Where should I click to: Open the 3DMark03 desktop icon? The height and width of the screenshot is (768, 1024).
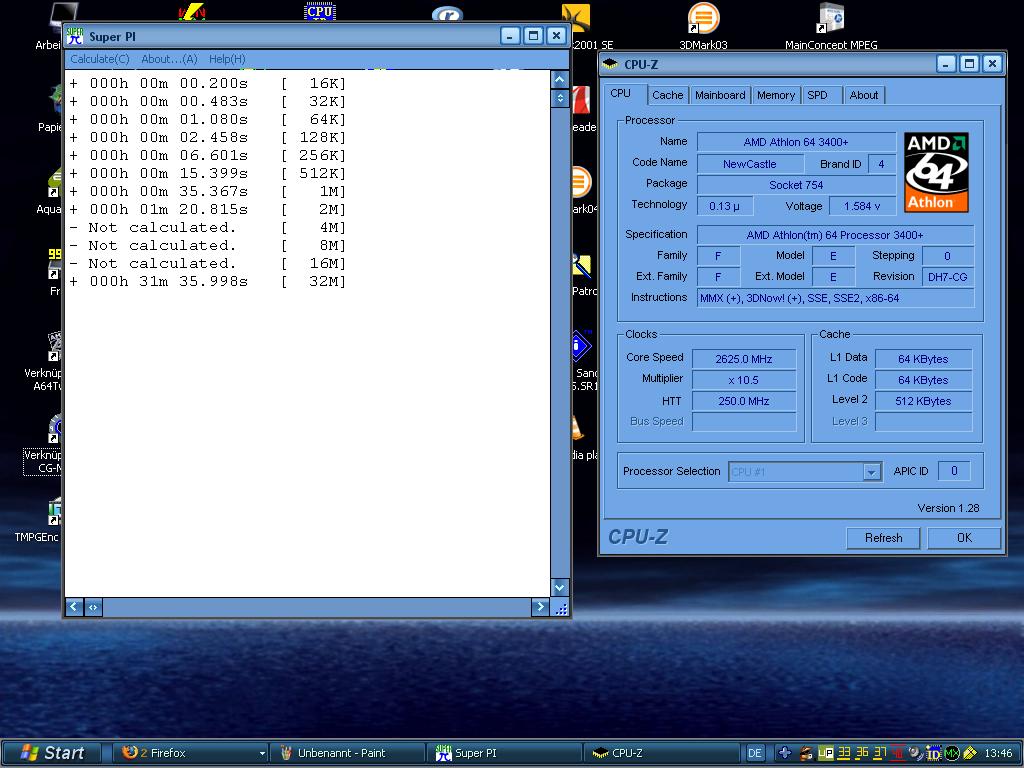(x=703, y=26)
